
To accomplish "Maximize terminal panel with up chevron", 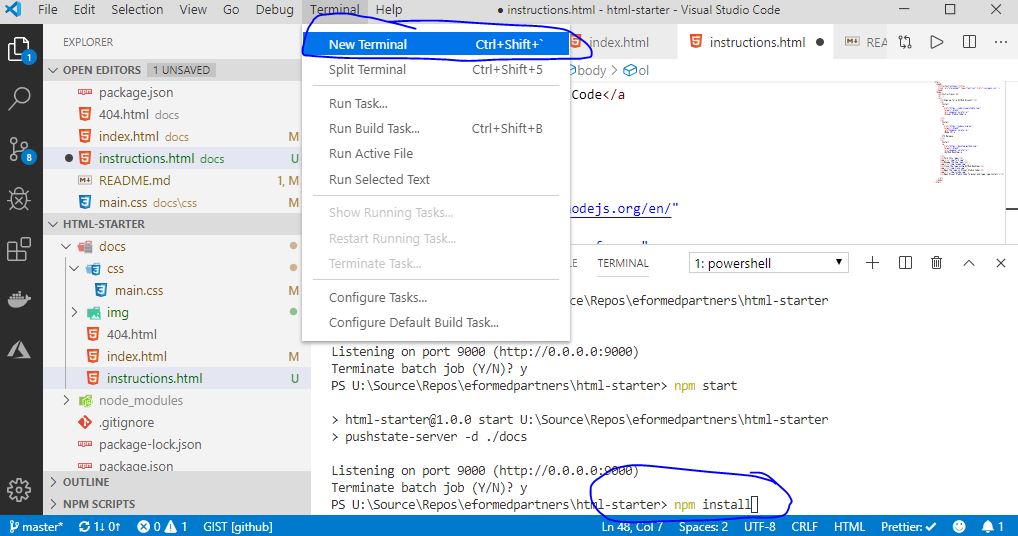I will pyautogui.click(x=968, y=263).
